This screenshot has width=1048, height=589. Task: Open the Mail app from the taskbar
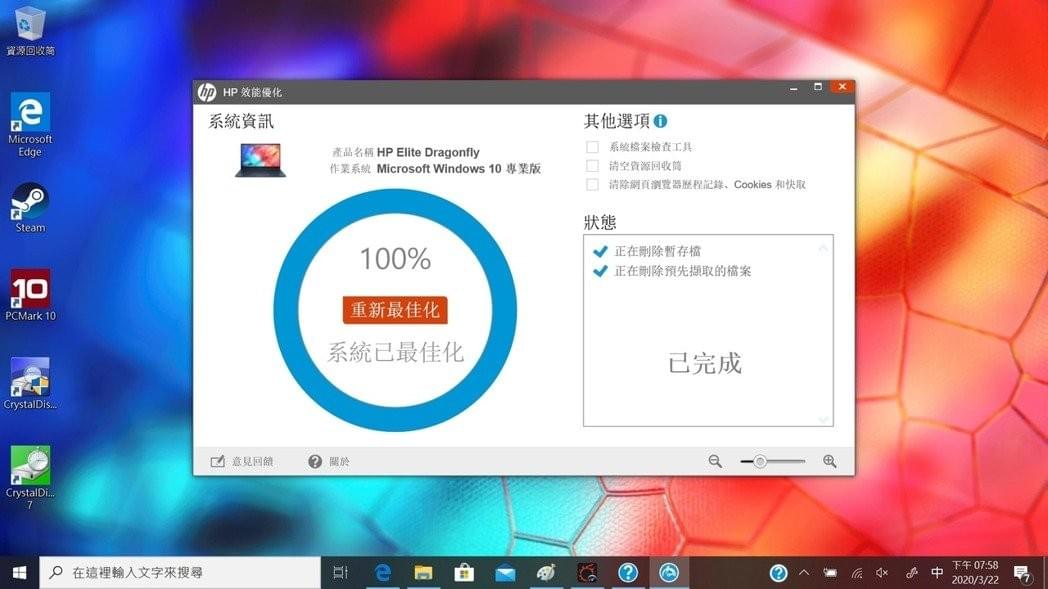(505, 573)
